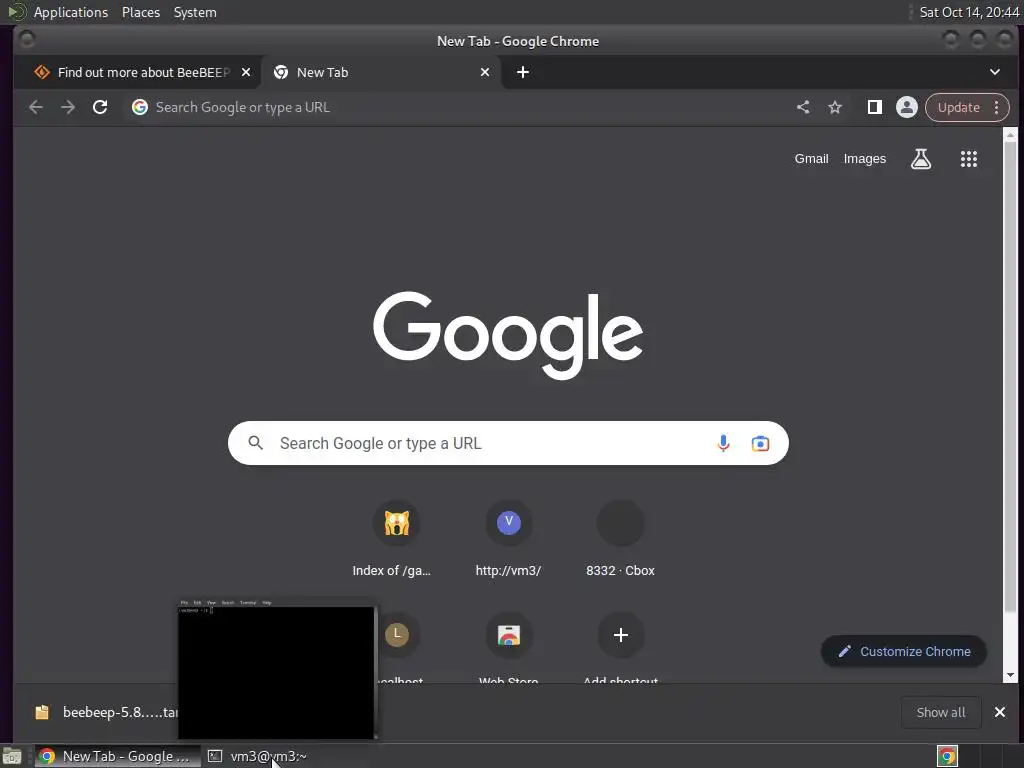The image size is (1024, 768).
Task: Open the System menu
Action: tap(195, 12)
